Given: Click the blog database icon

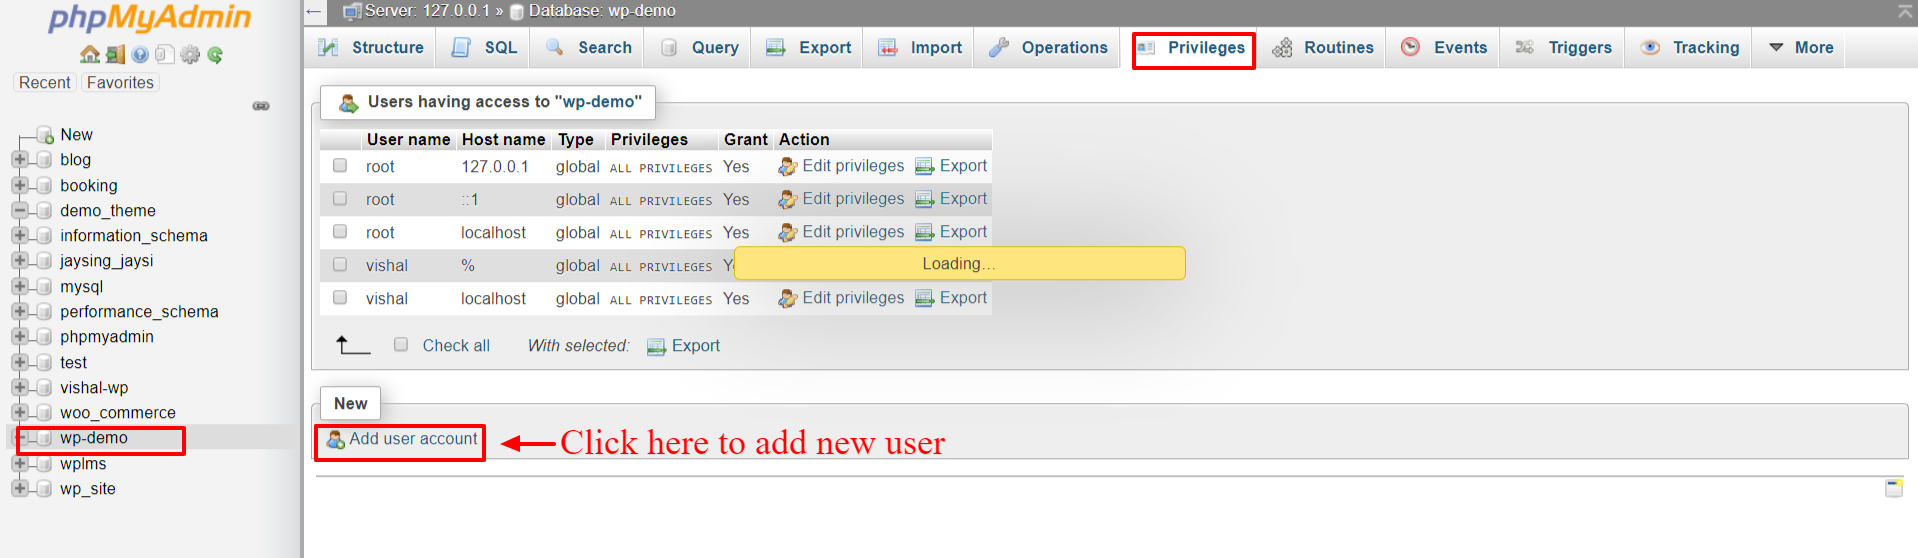Looking at the screenshot, I should (x=44, y=160).
